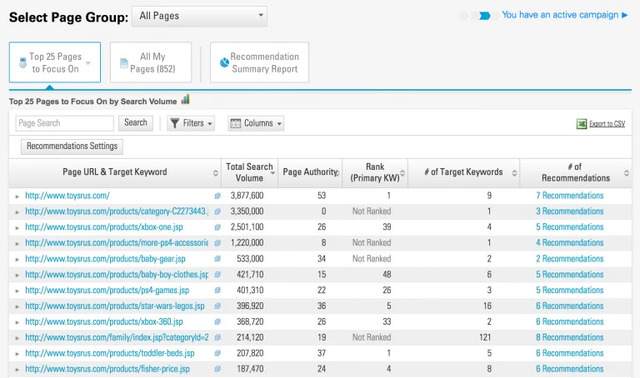Open the 3 Recommendations link
This screenshot has height=378, width=640.
pyautogui.click(x=569, y=211)
